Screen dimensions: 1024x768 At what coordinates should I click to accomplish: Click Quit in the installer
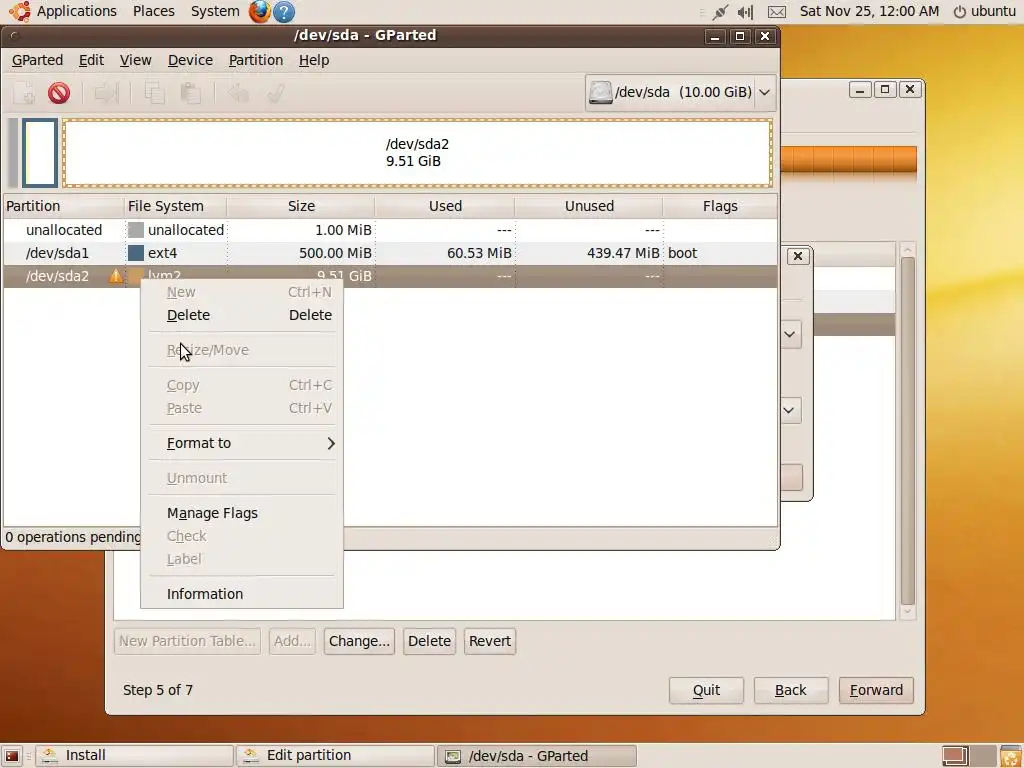tap(706, 690)
